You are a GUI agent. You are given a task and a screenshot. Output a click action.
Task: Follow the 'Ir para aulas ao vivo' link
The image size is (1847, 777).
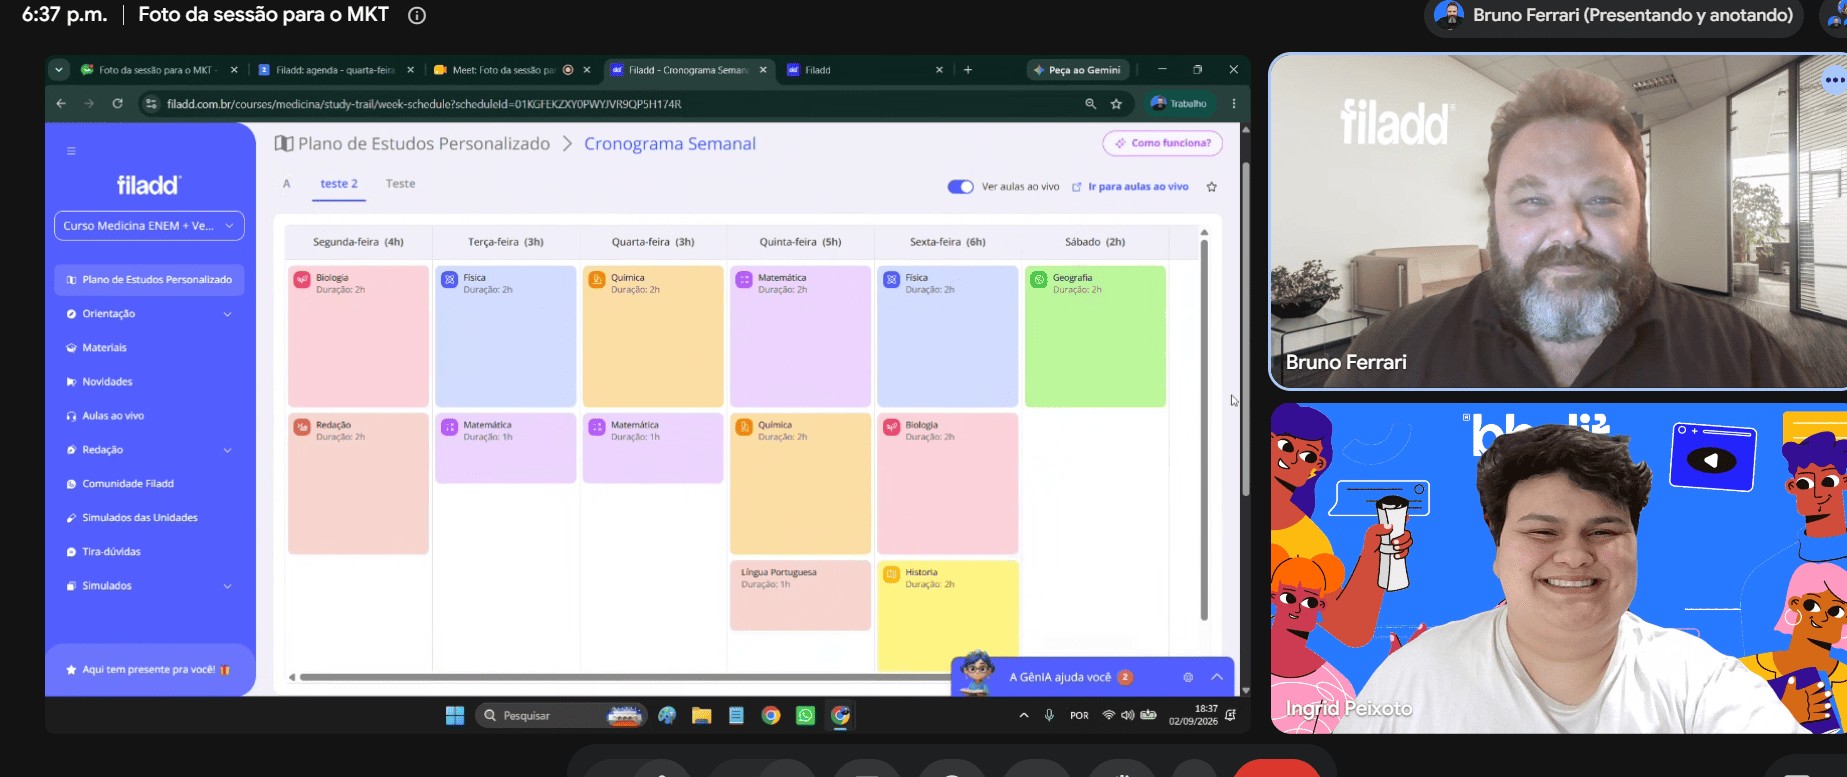[1138, 187]
